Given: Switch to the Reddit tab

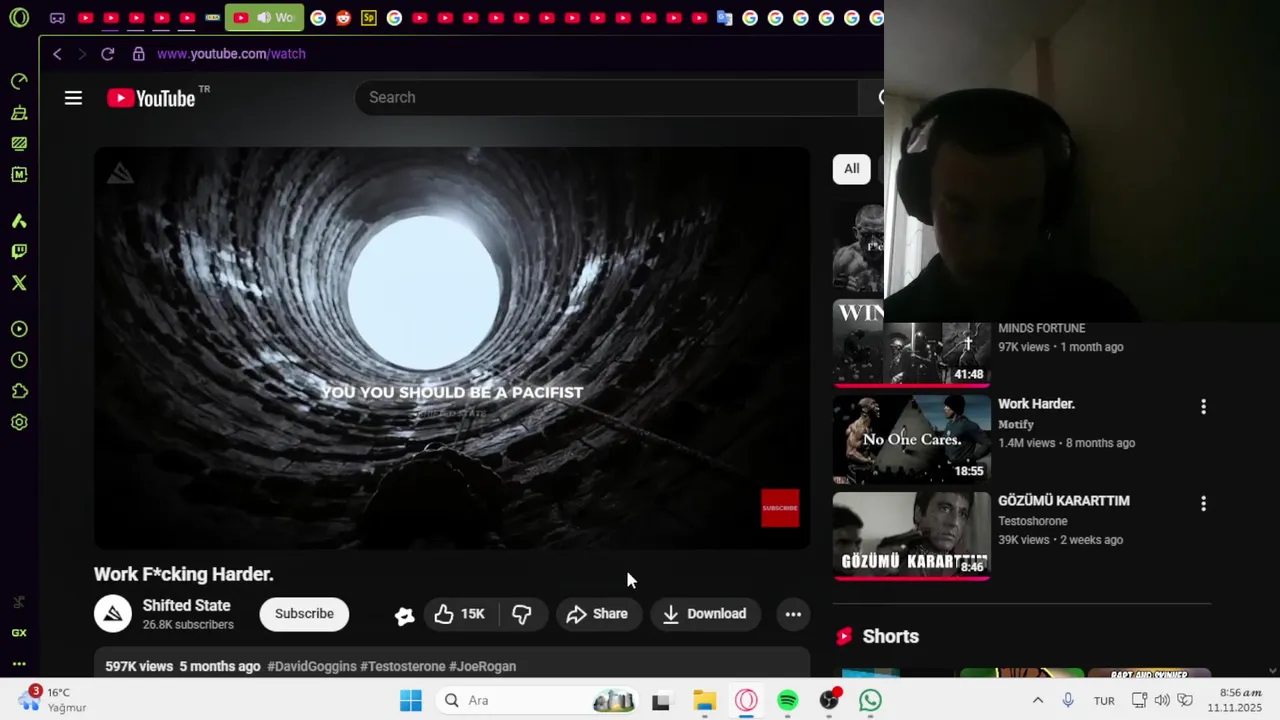Looking at the screenshot, I should [x=343, y=18].
